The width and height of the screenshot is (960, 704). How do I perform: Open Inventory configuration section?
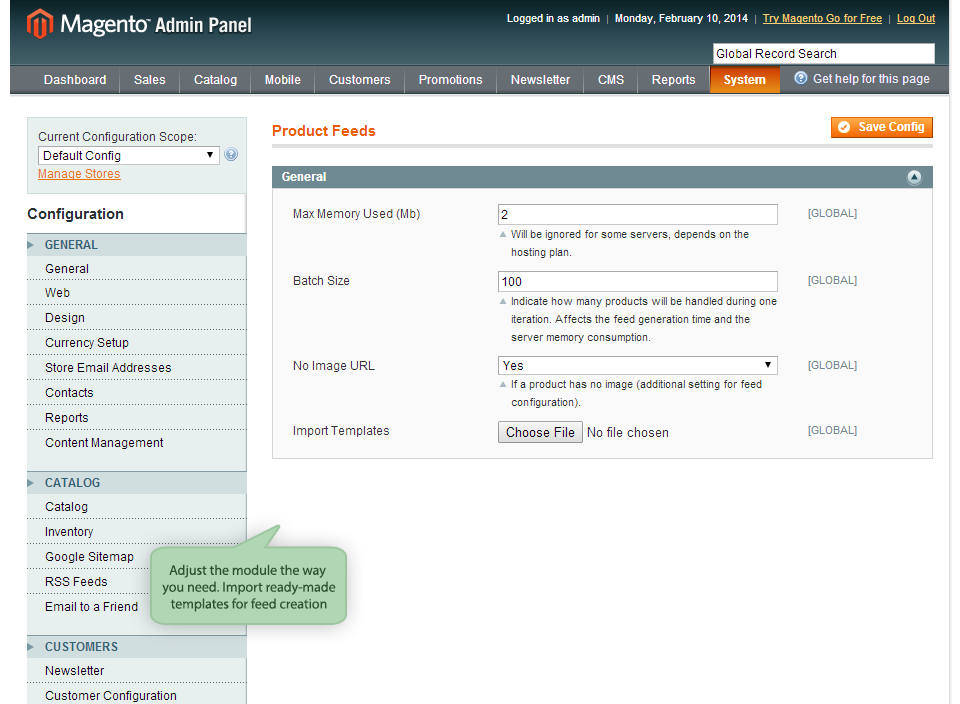point(137,532)
